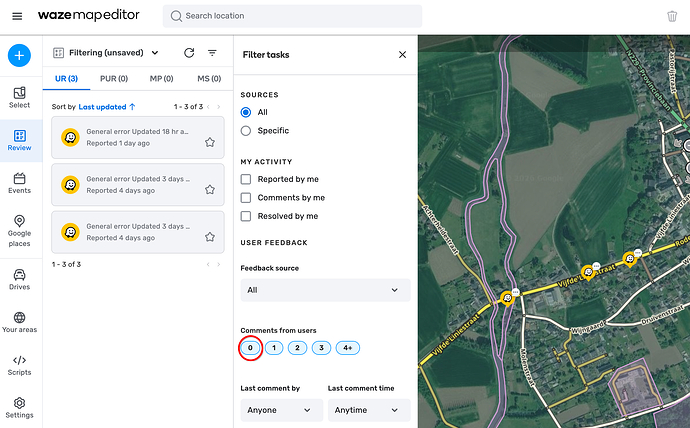This screenshot has width=690, height=428.
Task: Toggle the 2 comments chip
Action: click(x=297, y=348)
